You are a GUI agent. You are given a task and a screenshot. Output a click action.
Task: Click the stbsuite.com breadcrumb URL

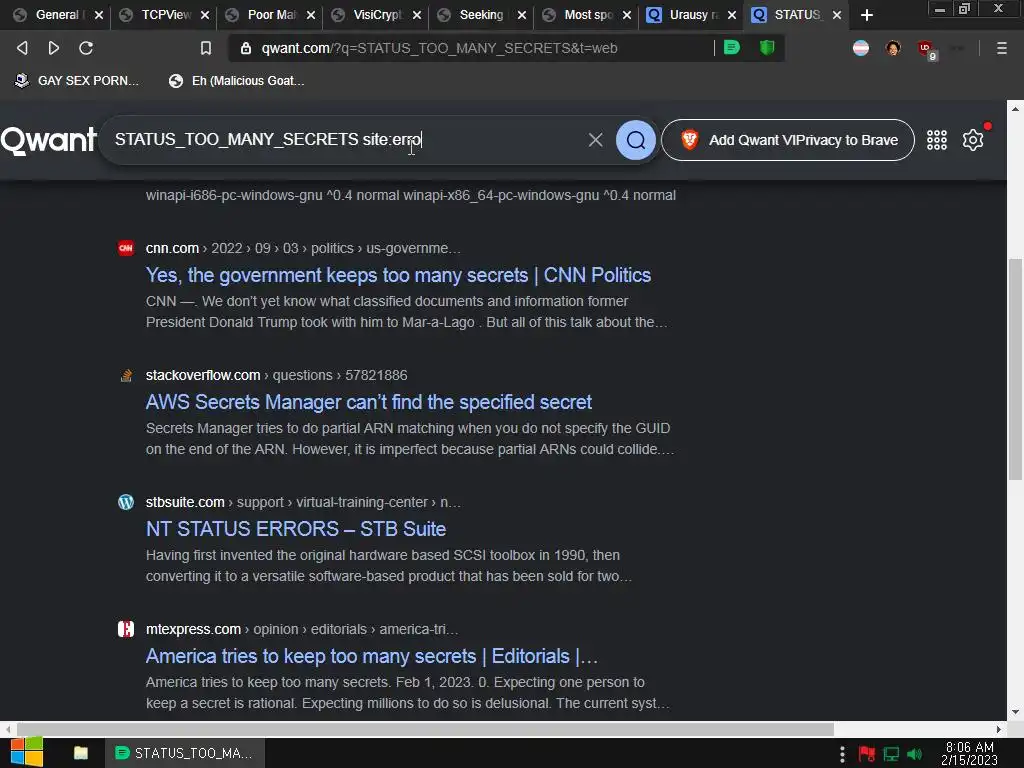[302, 502]
